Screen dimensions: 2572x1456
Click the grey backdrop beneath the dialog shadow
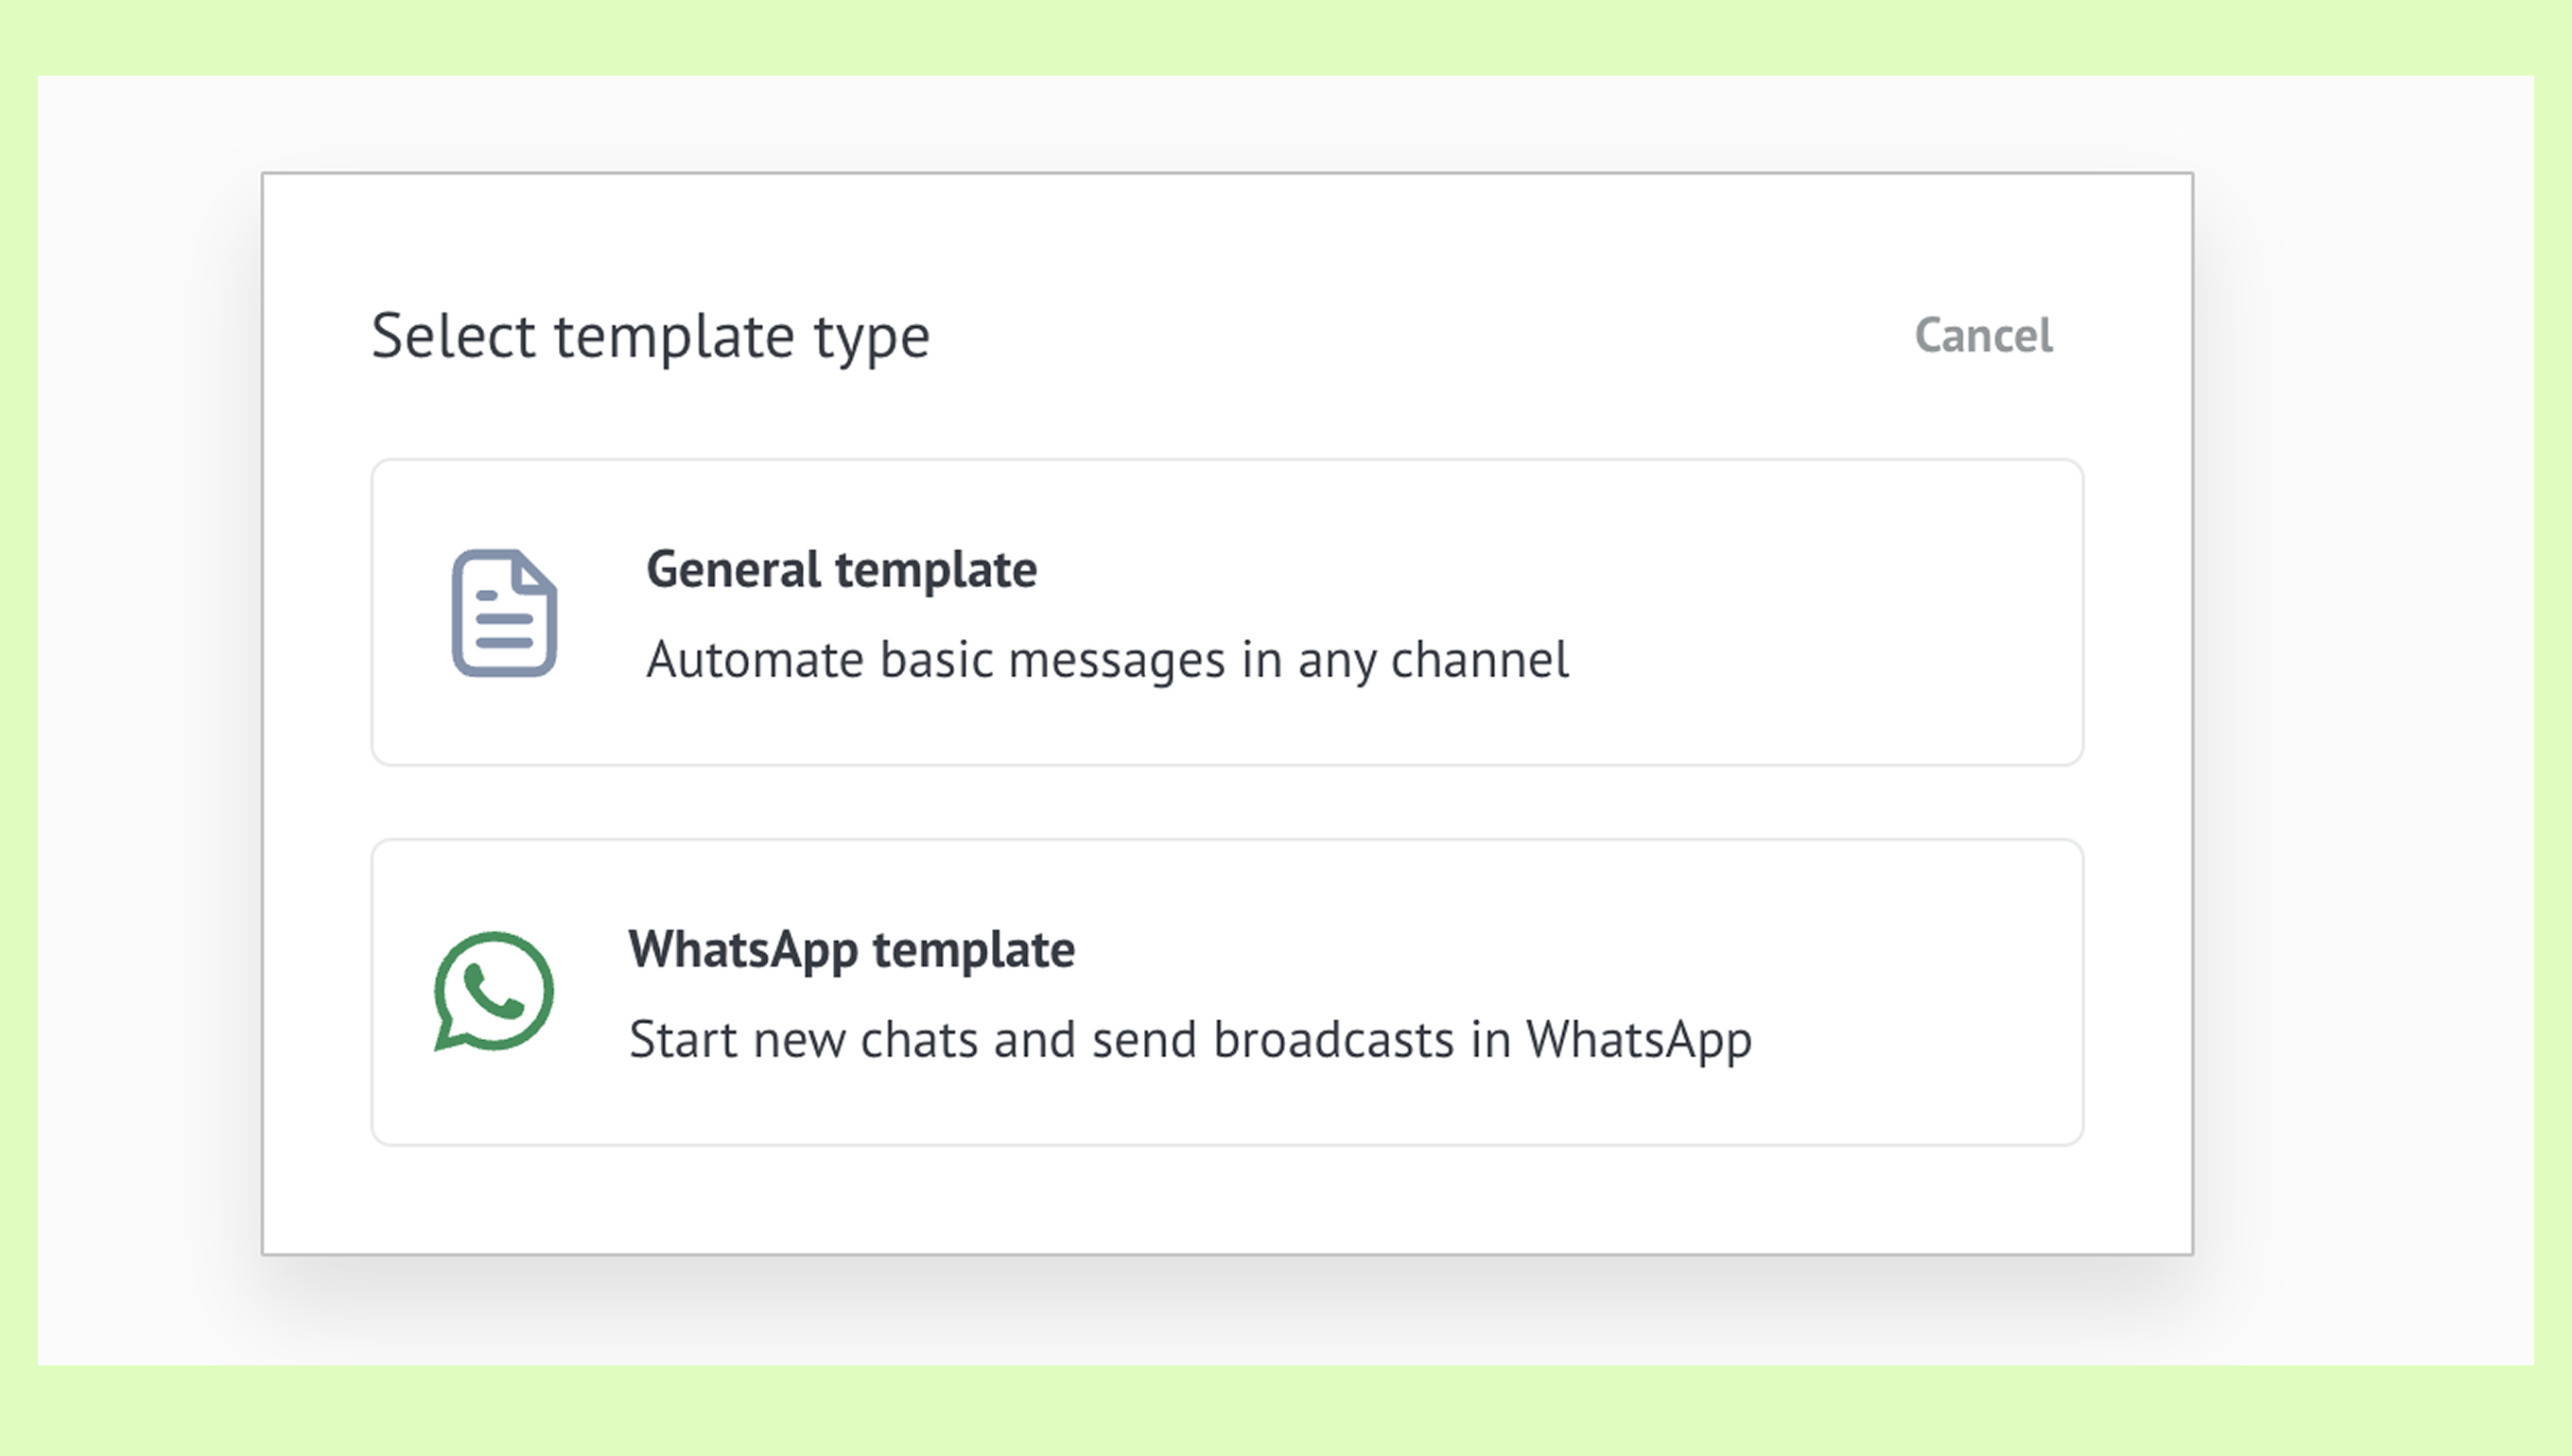click(1227, 1320)
